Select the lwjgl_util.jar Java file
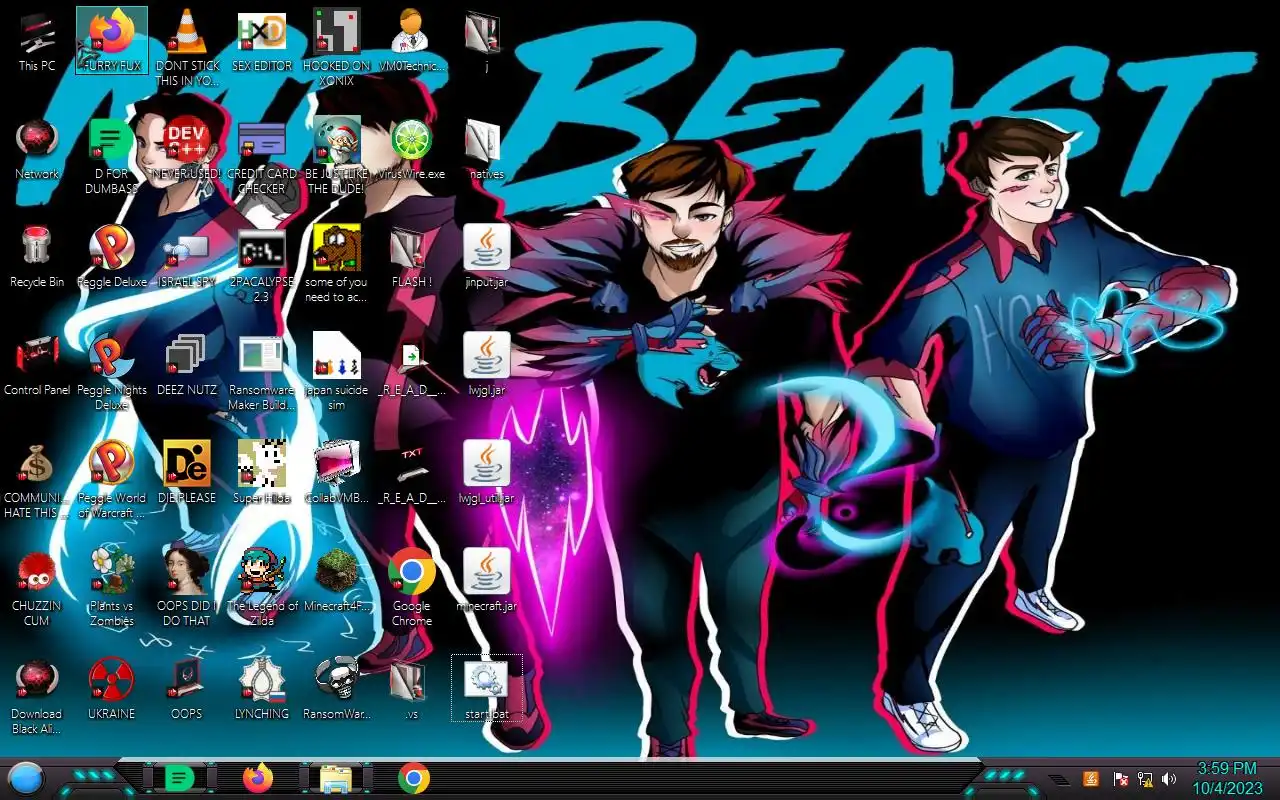1280x800 pixels. (x=486, y=473)
